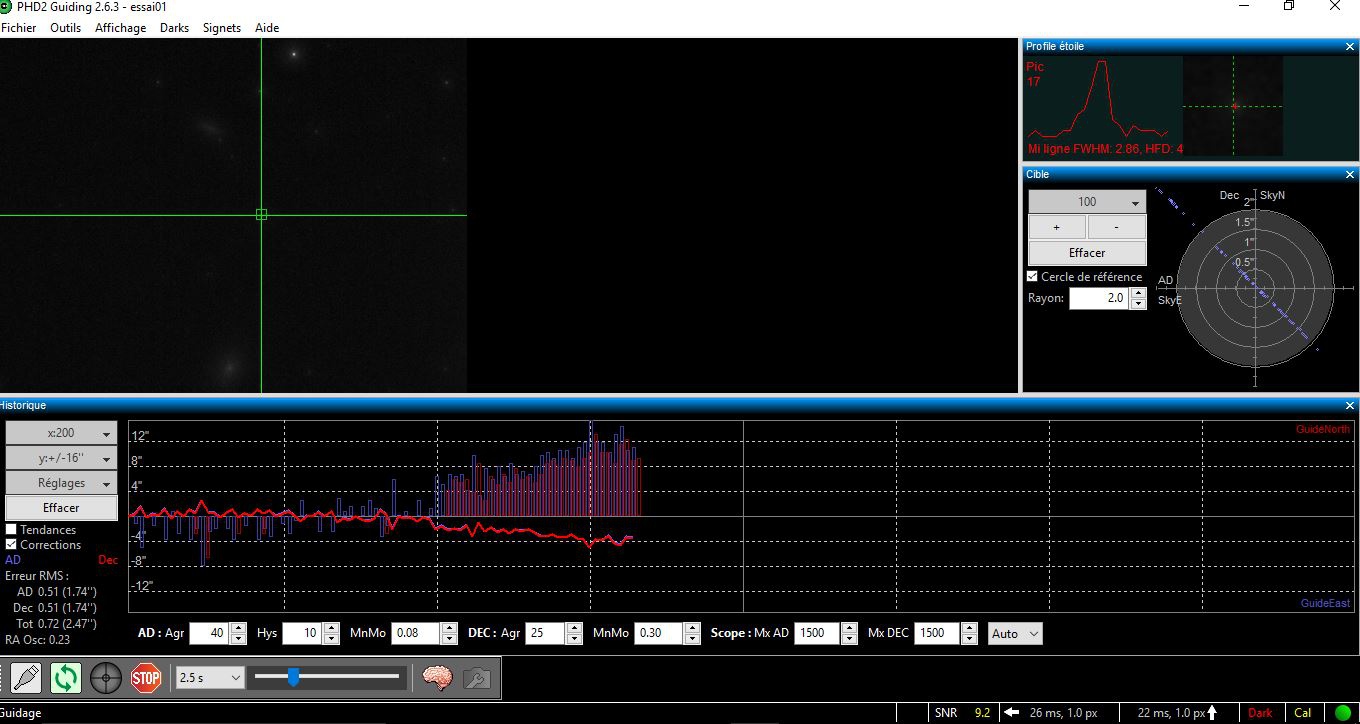1360x724 pixels.
Task: Click the guide star selection box
Action: pyautogui.click(x=262, y=214)
